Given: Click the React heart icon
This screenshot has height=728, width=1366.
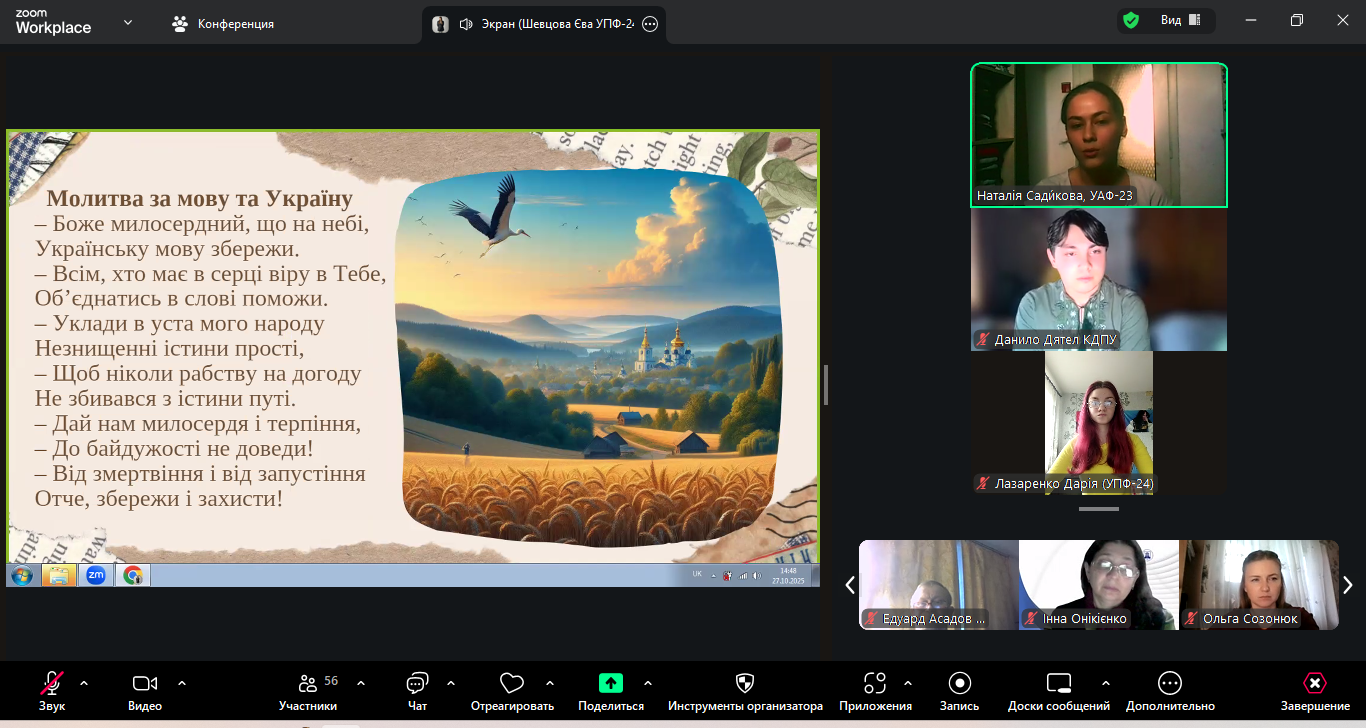Looking at the screenshot, I should 512,684.
